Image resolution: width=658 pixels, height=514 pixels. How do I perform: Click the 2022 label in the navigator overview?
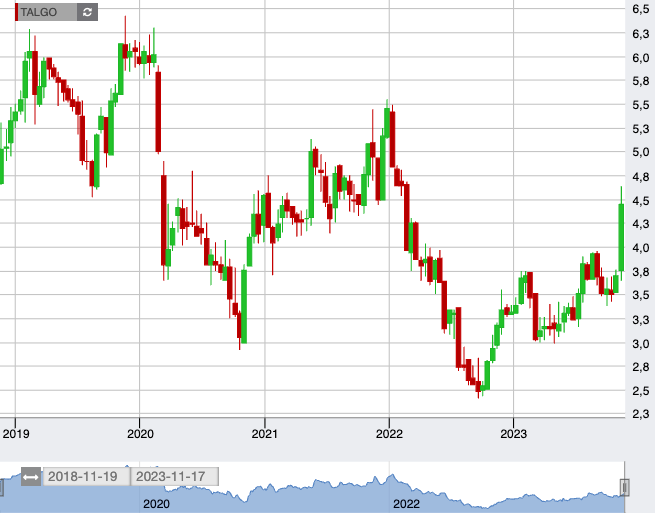(406, 504)
